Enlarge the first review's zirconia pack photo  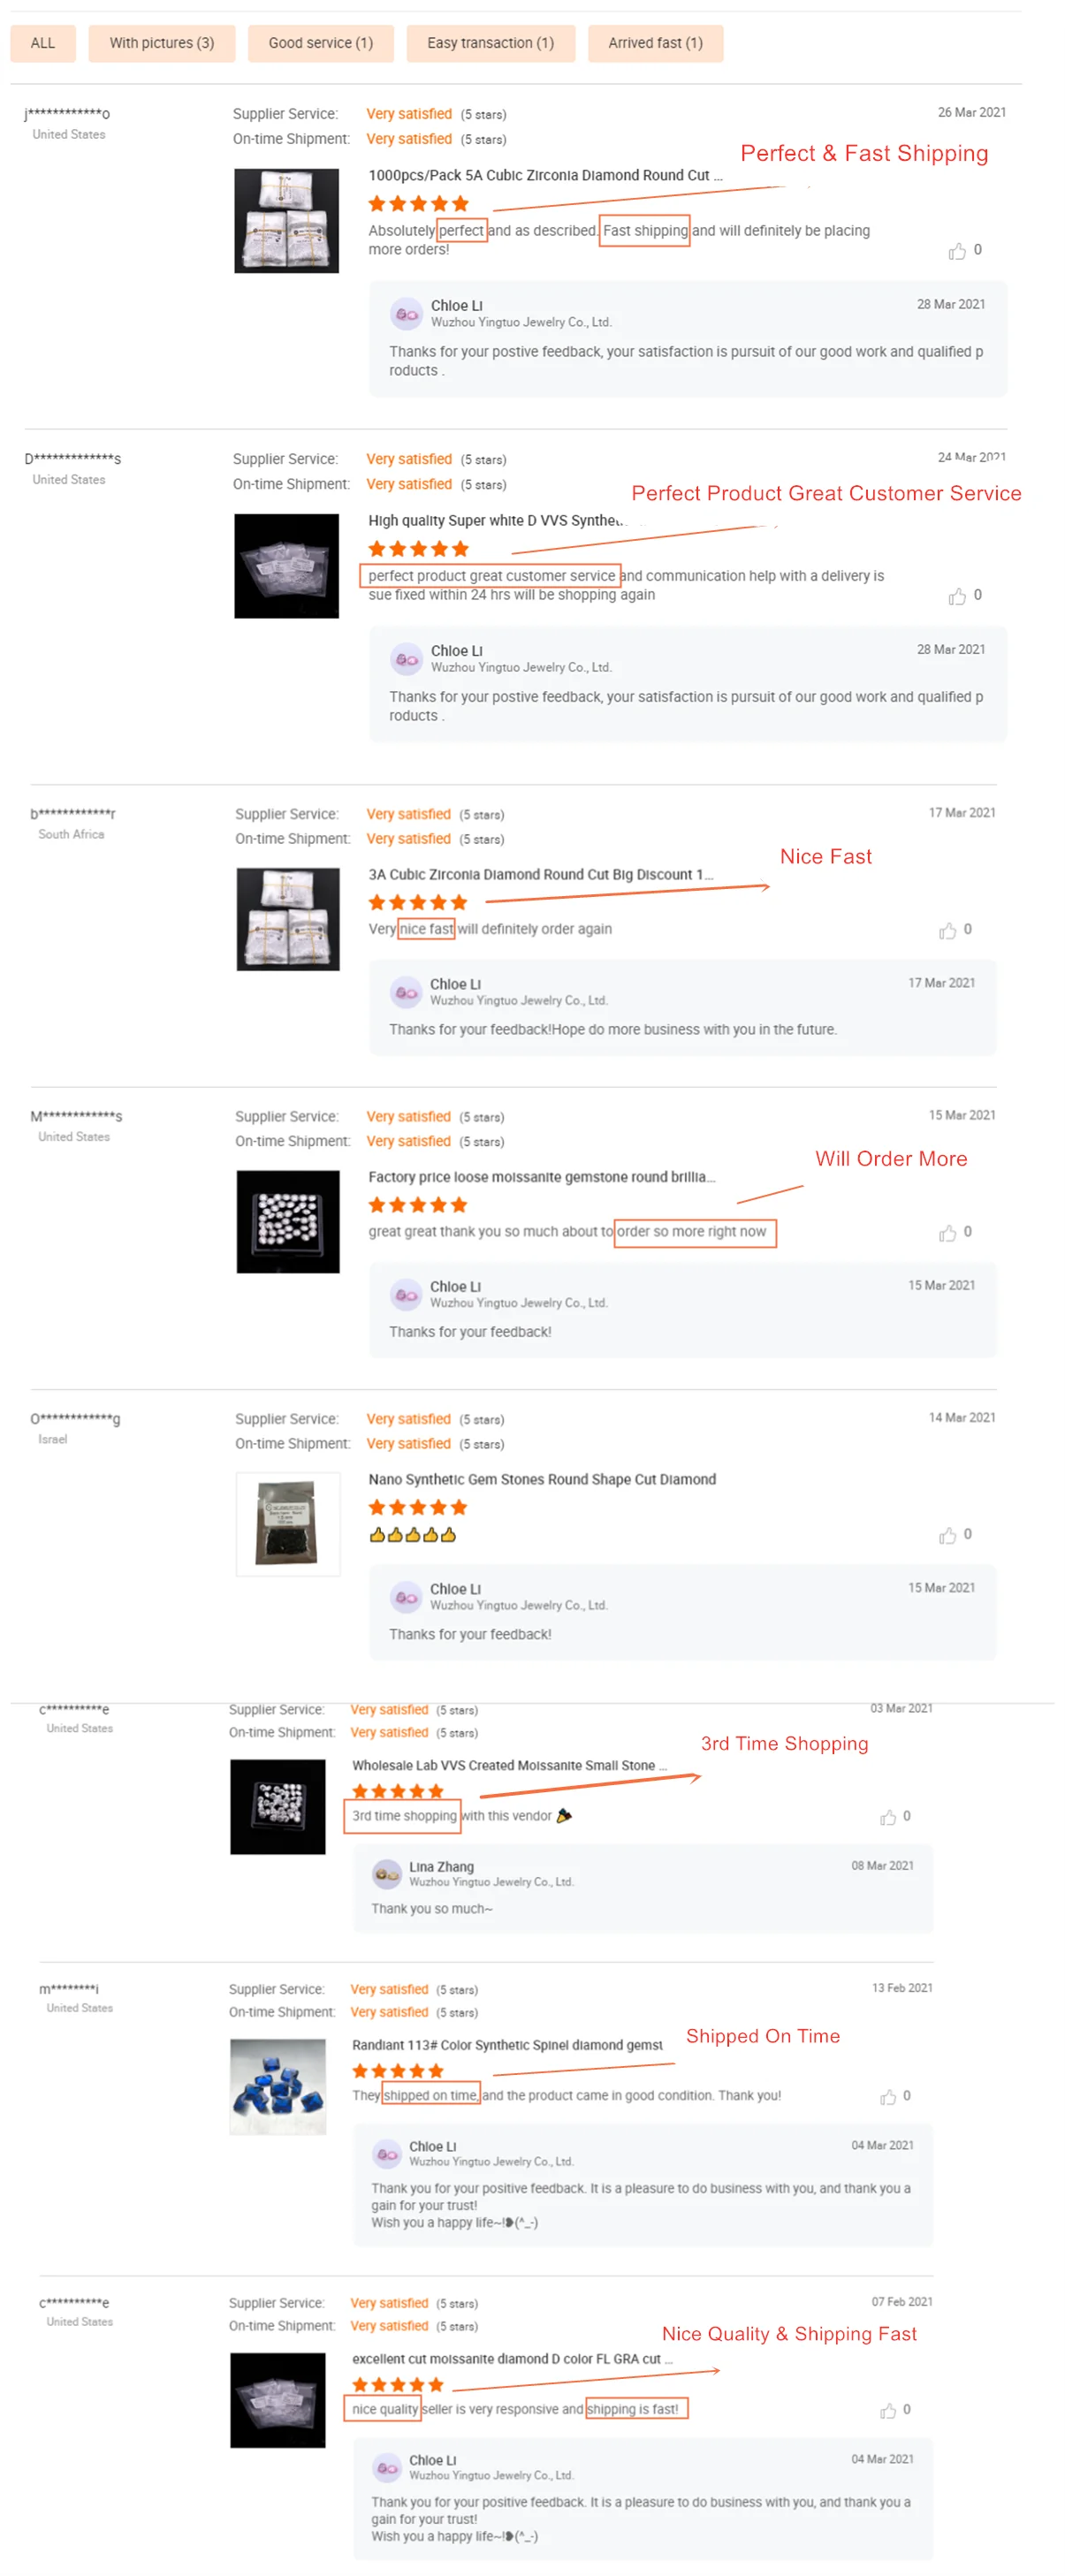click(x=286, y=221)
